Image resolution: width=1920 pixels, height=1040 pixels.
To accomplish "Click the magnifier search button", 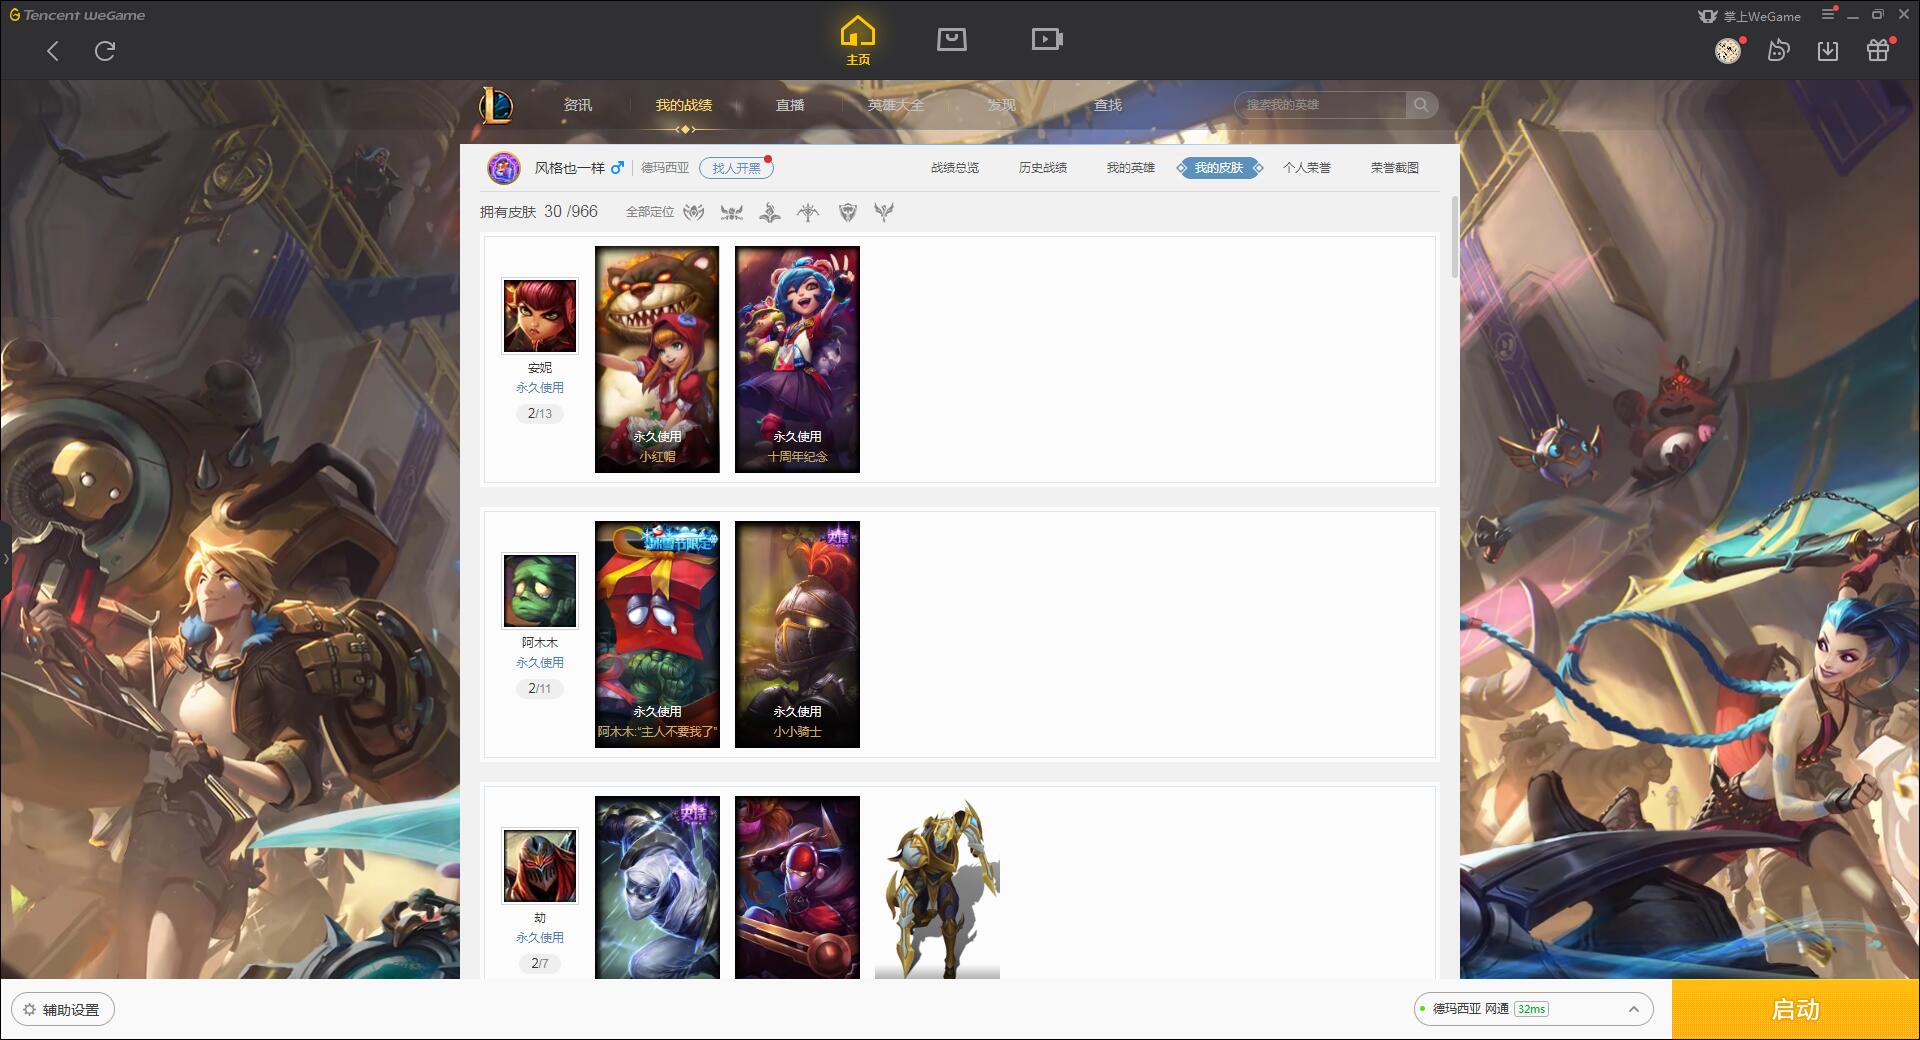I will [1421, 105].
